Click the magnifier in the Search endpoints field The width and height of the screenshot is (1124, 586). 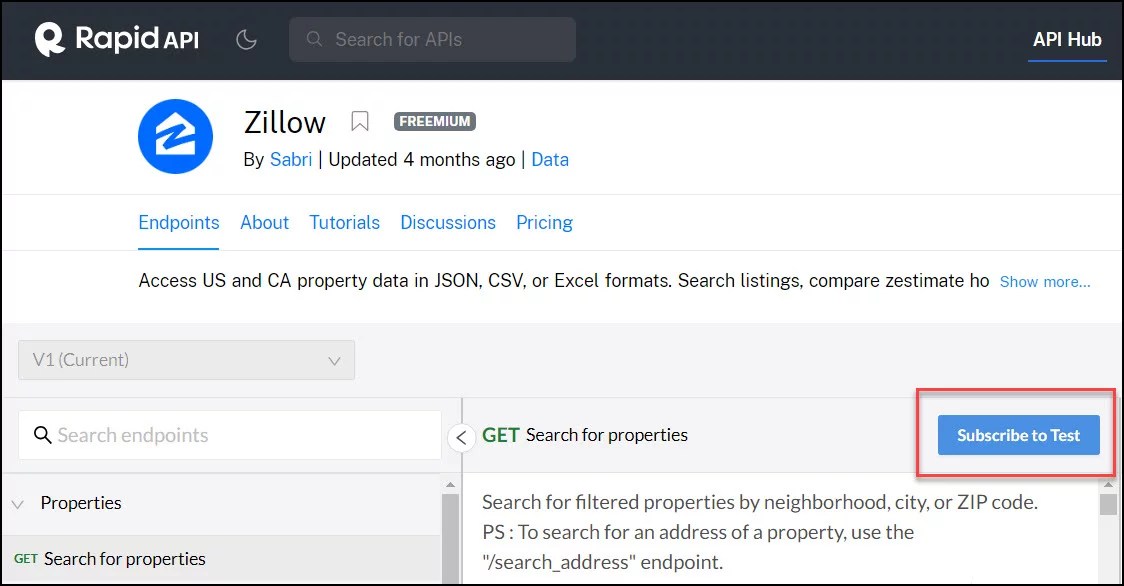[42, 435]
